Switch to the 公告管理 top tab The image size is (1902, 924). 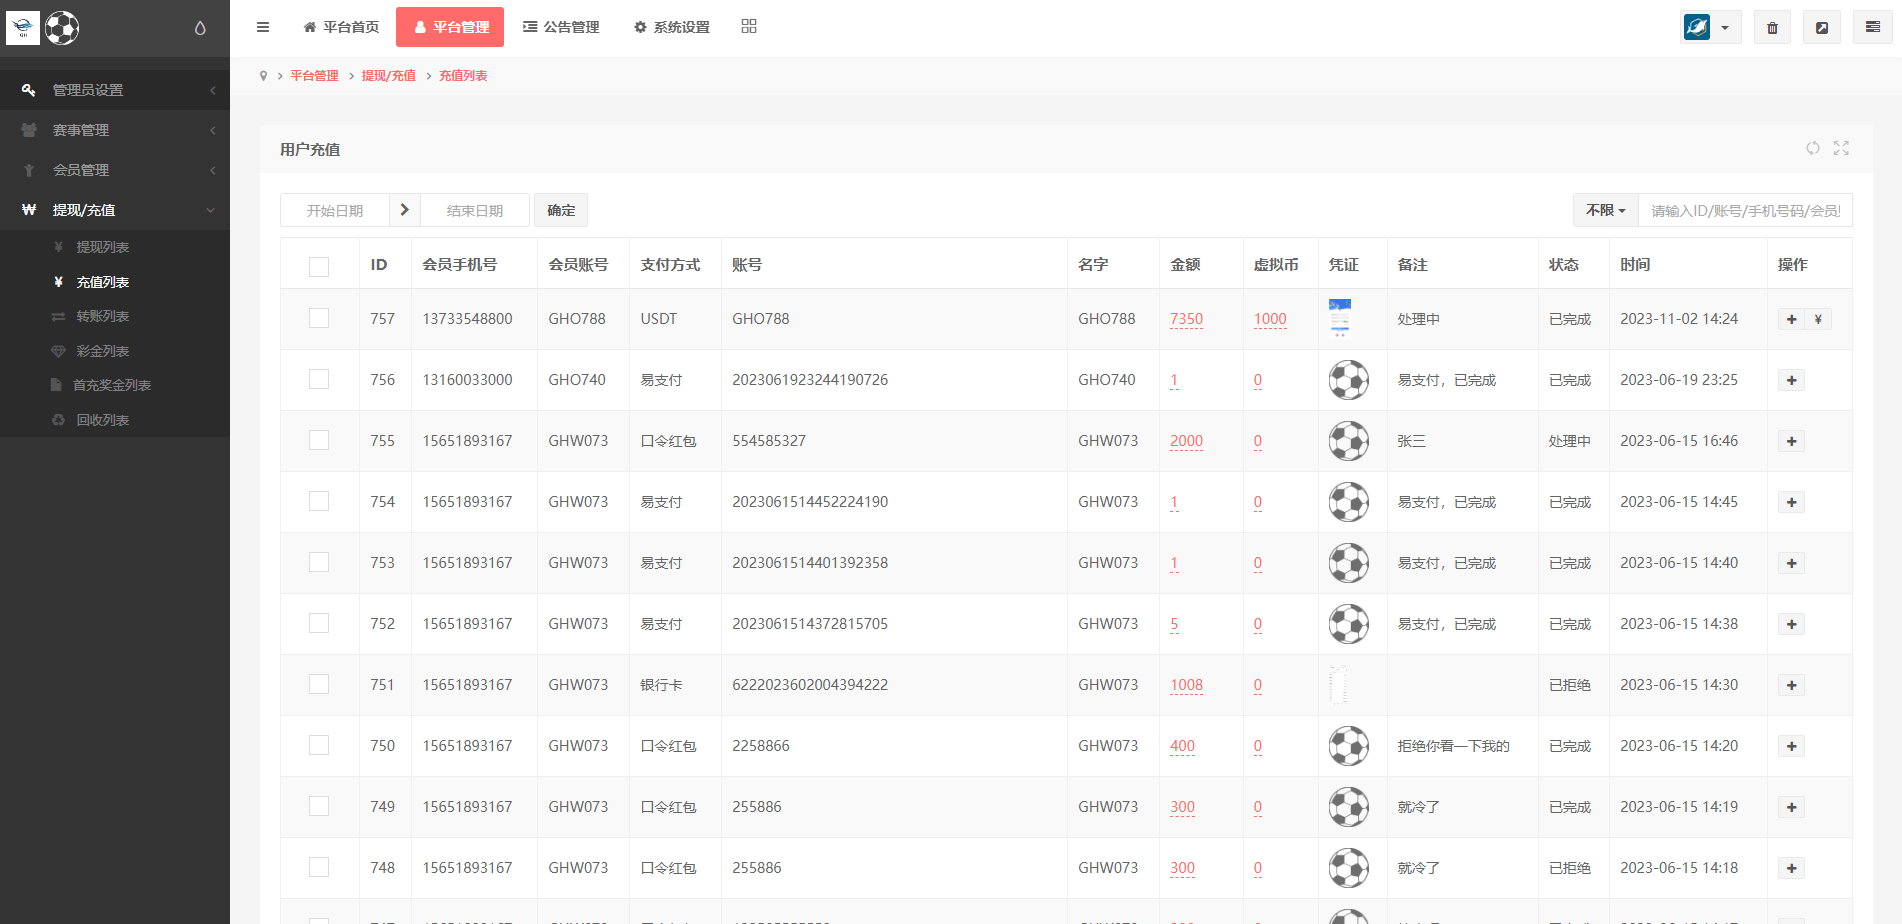coord(561,27)
